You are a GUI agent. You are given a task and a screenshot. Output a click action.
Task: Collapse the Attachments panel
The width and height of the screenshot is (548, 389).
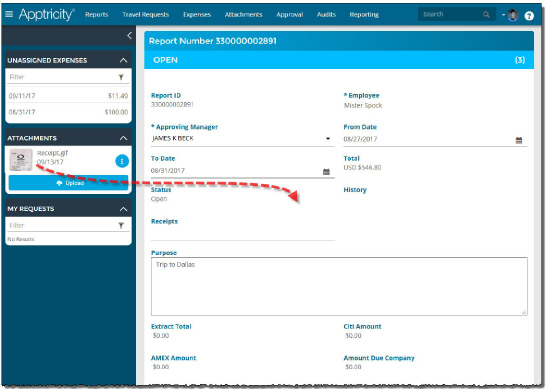123,138
